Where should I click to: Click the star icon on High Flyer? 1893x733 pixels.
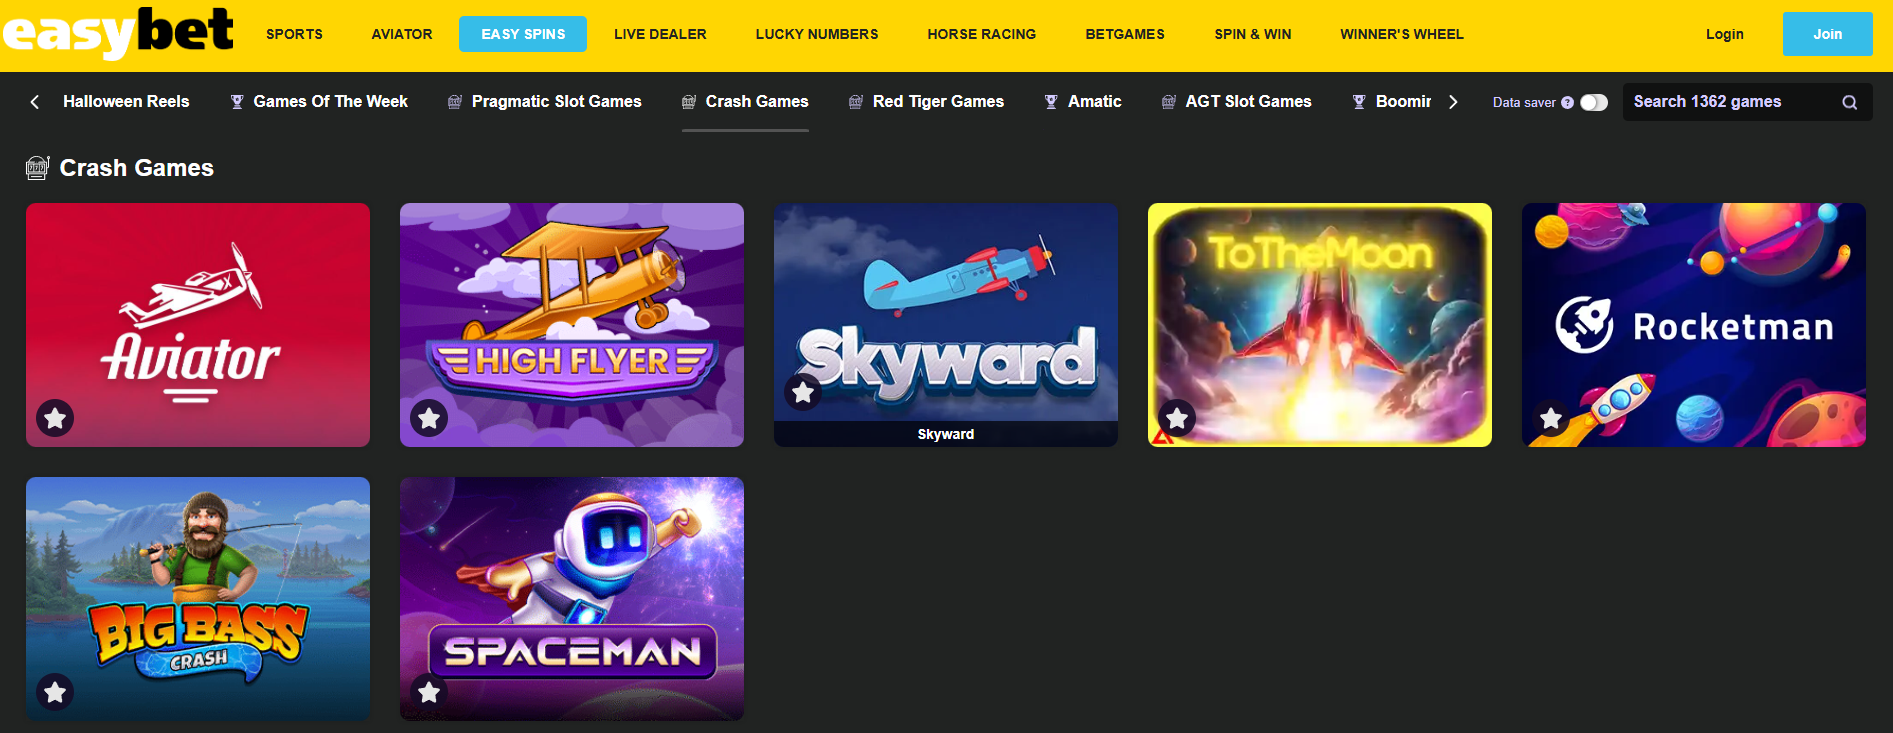tap(430, 418)
